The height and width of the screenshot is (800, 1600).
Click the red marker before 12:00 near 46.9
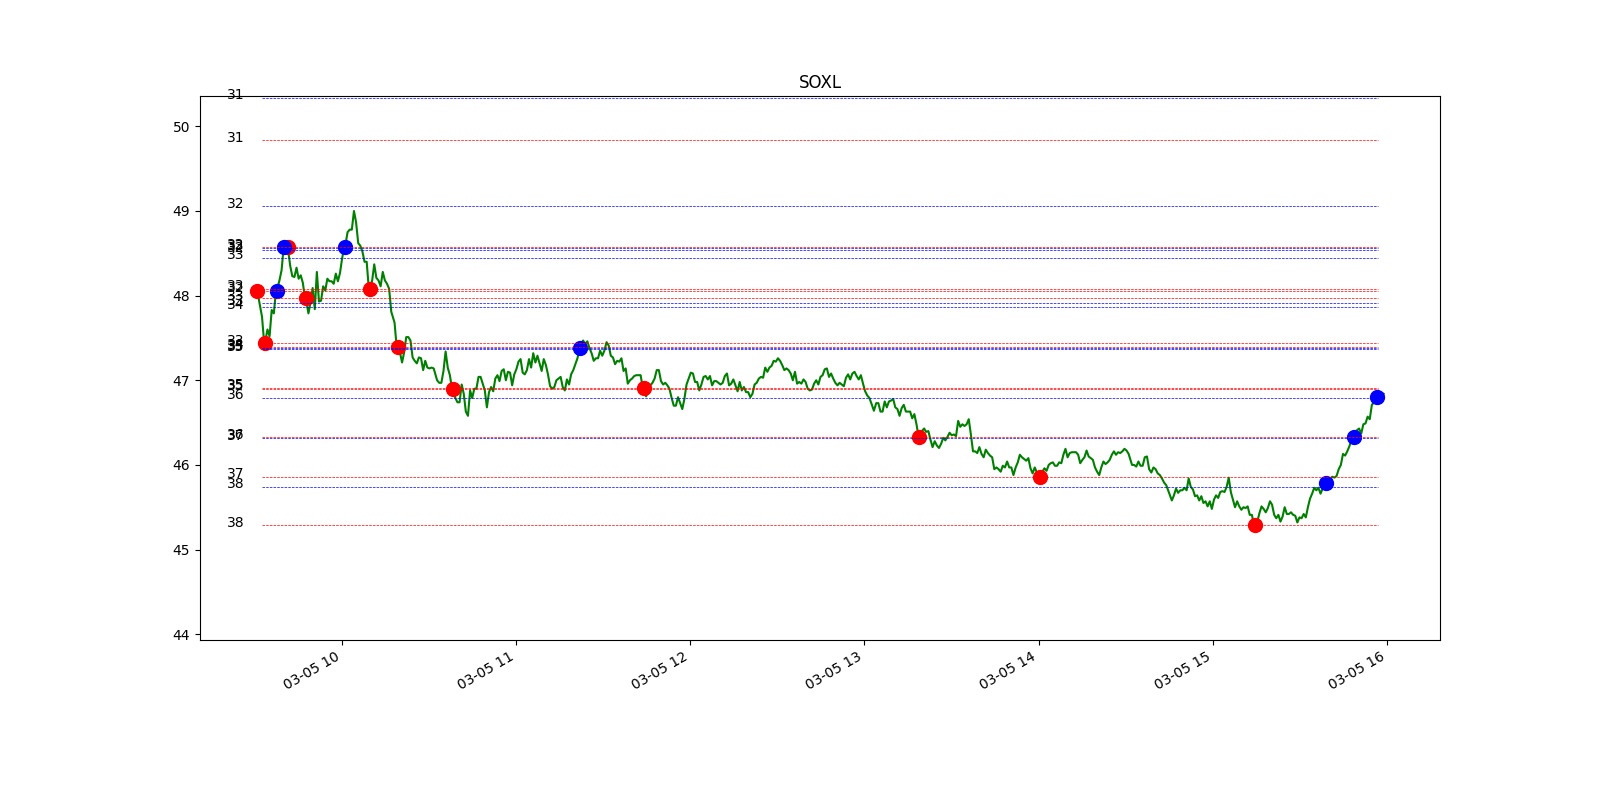point(644,388)
